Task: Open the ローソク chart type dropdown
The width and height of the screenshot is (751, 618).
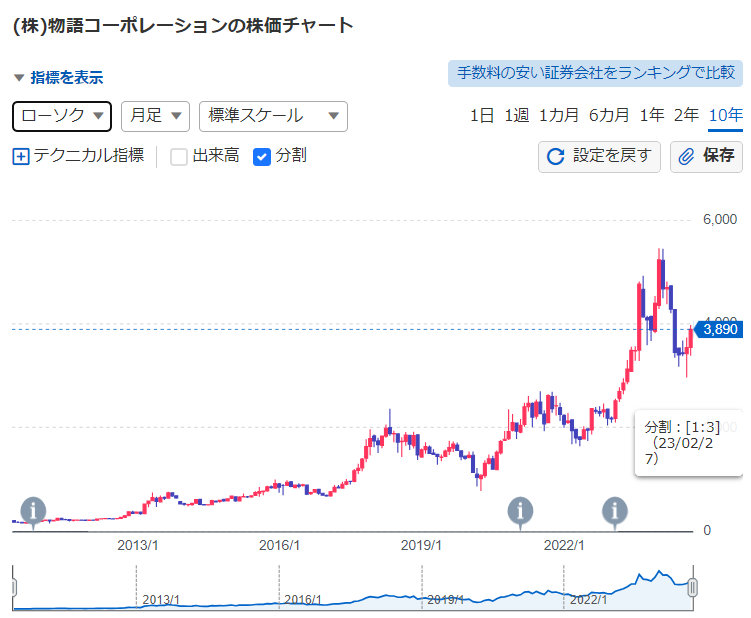Action: click(x=62, y=116)
